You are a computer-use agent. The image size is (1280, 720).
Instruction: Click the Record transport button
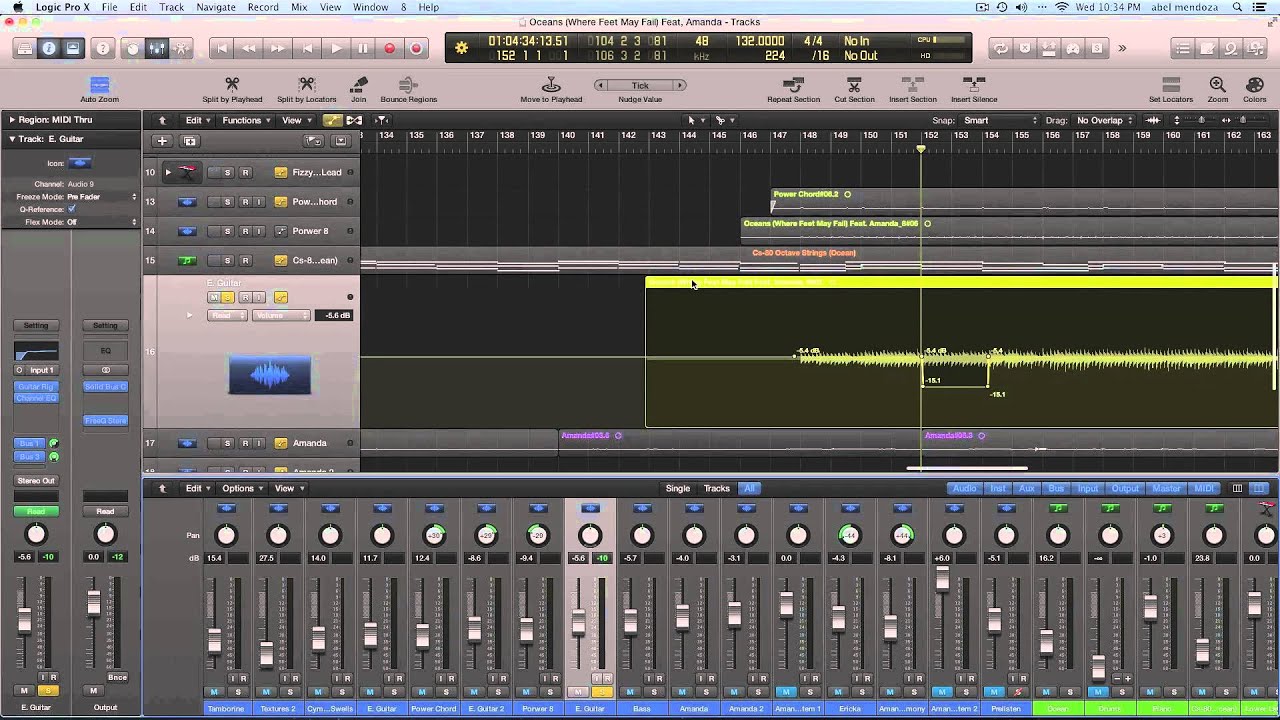tap(390, 48)
